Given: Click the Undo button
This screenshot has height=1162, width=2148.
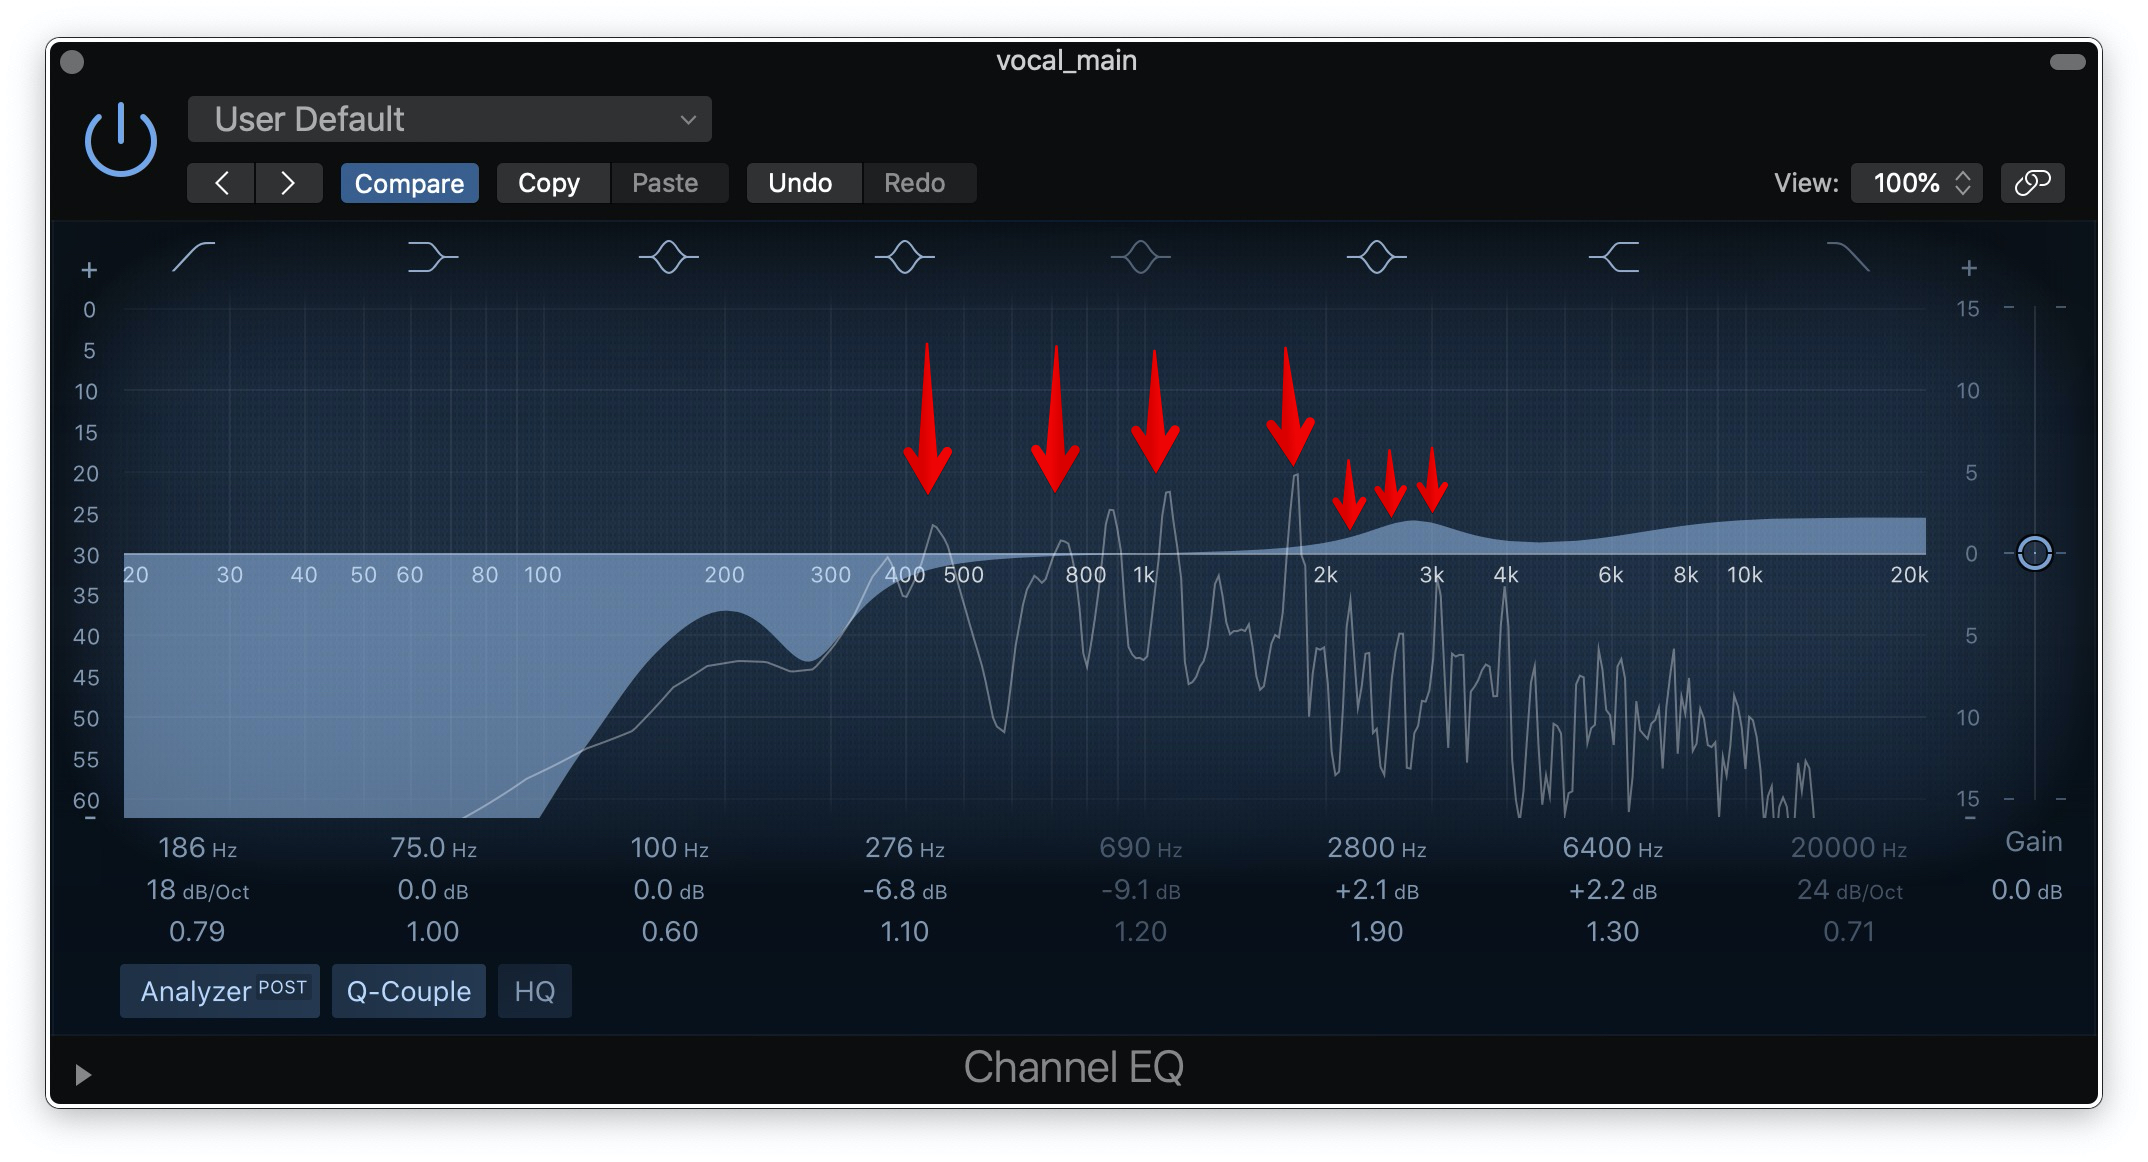Looking at the screenshot, I should point(800,183).
